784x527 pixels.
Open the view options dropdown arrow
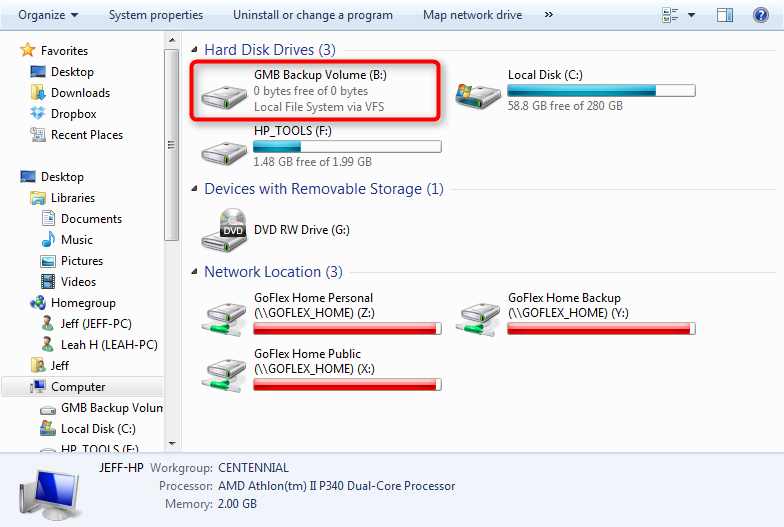[x=692, y=15]
